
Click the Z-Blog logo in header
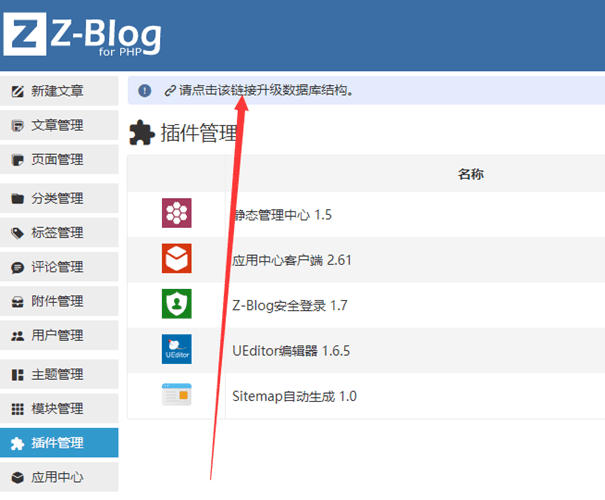[82, 35]
